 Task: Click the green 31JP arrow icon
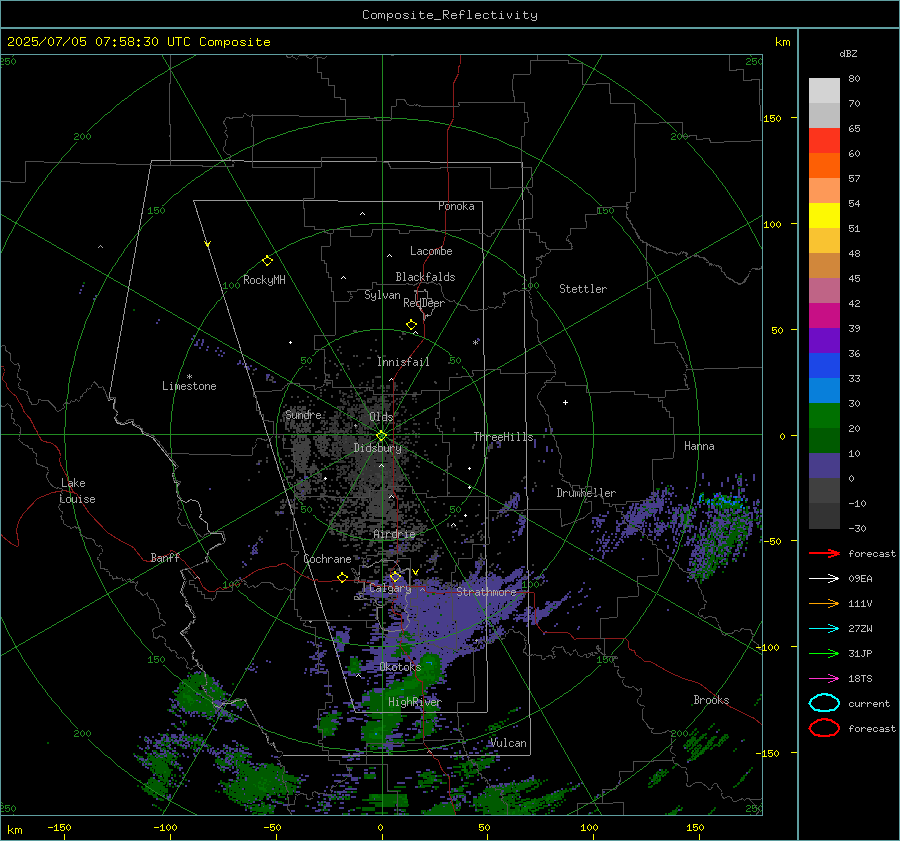point(824,653)
